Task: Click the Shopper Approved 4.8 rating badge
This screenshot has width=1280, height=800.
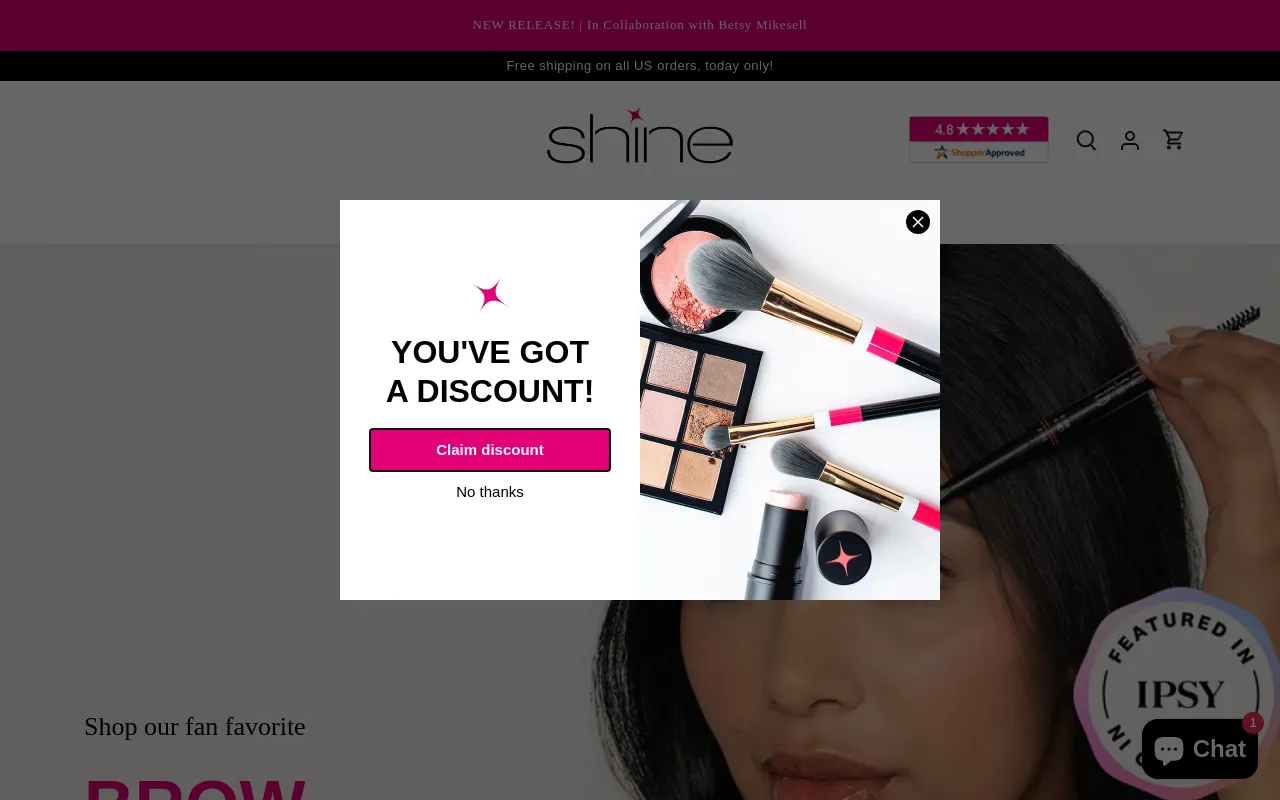Action: [x=979, y=139]
